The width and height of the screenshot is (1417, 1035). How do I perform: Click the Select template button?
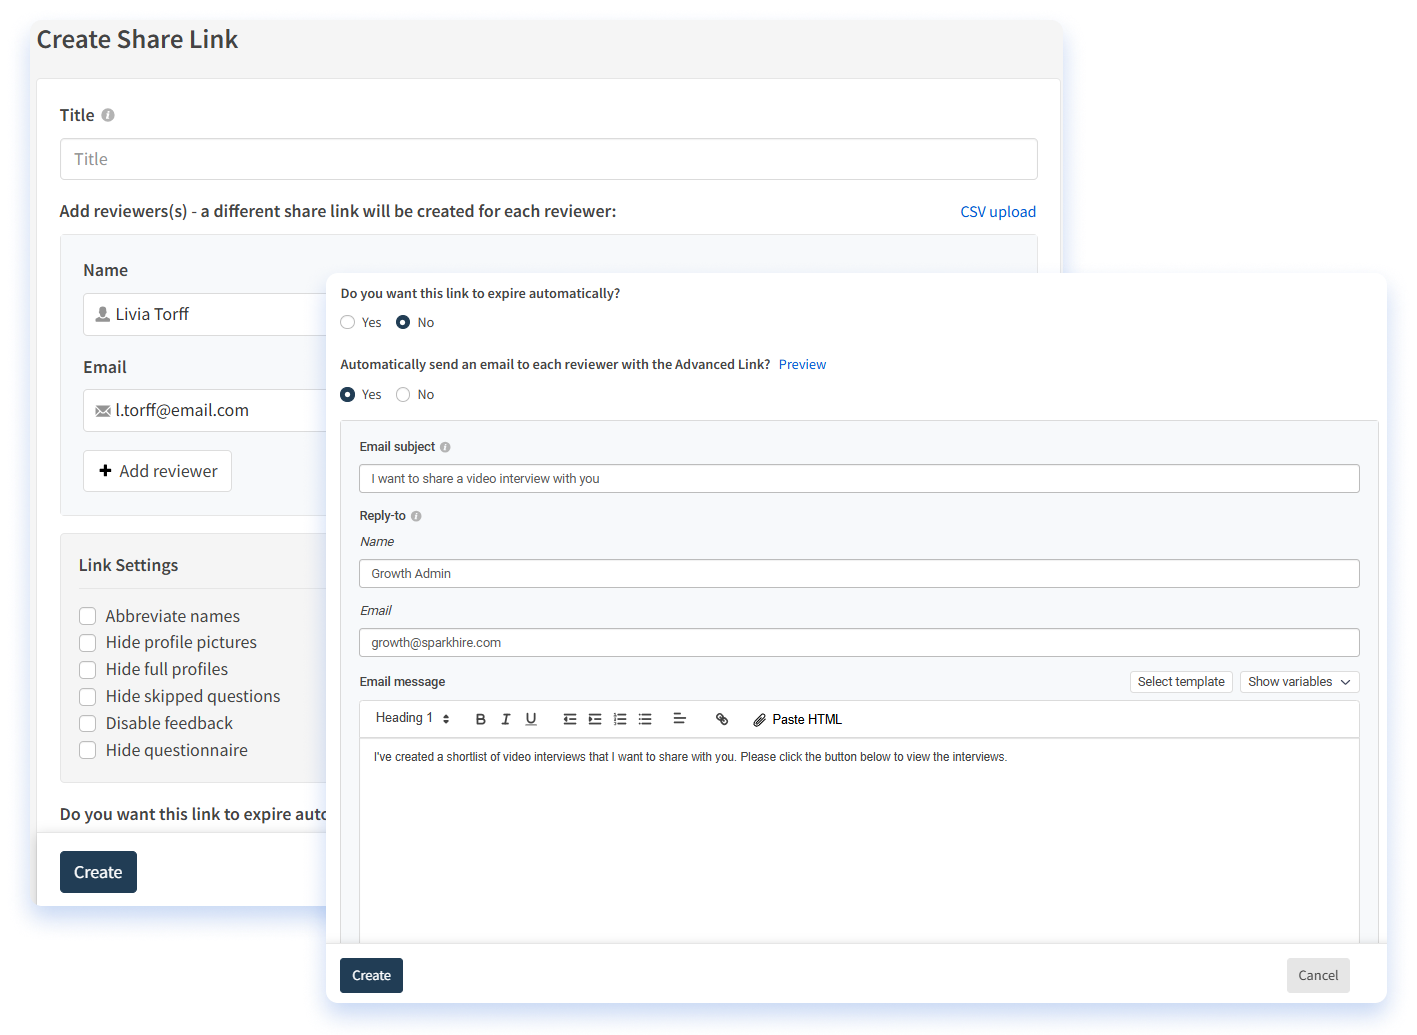click(x=1181, y=682)
